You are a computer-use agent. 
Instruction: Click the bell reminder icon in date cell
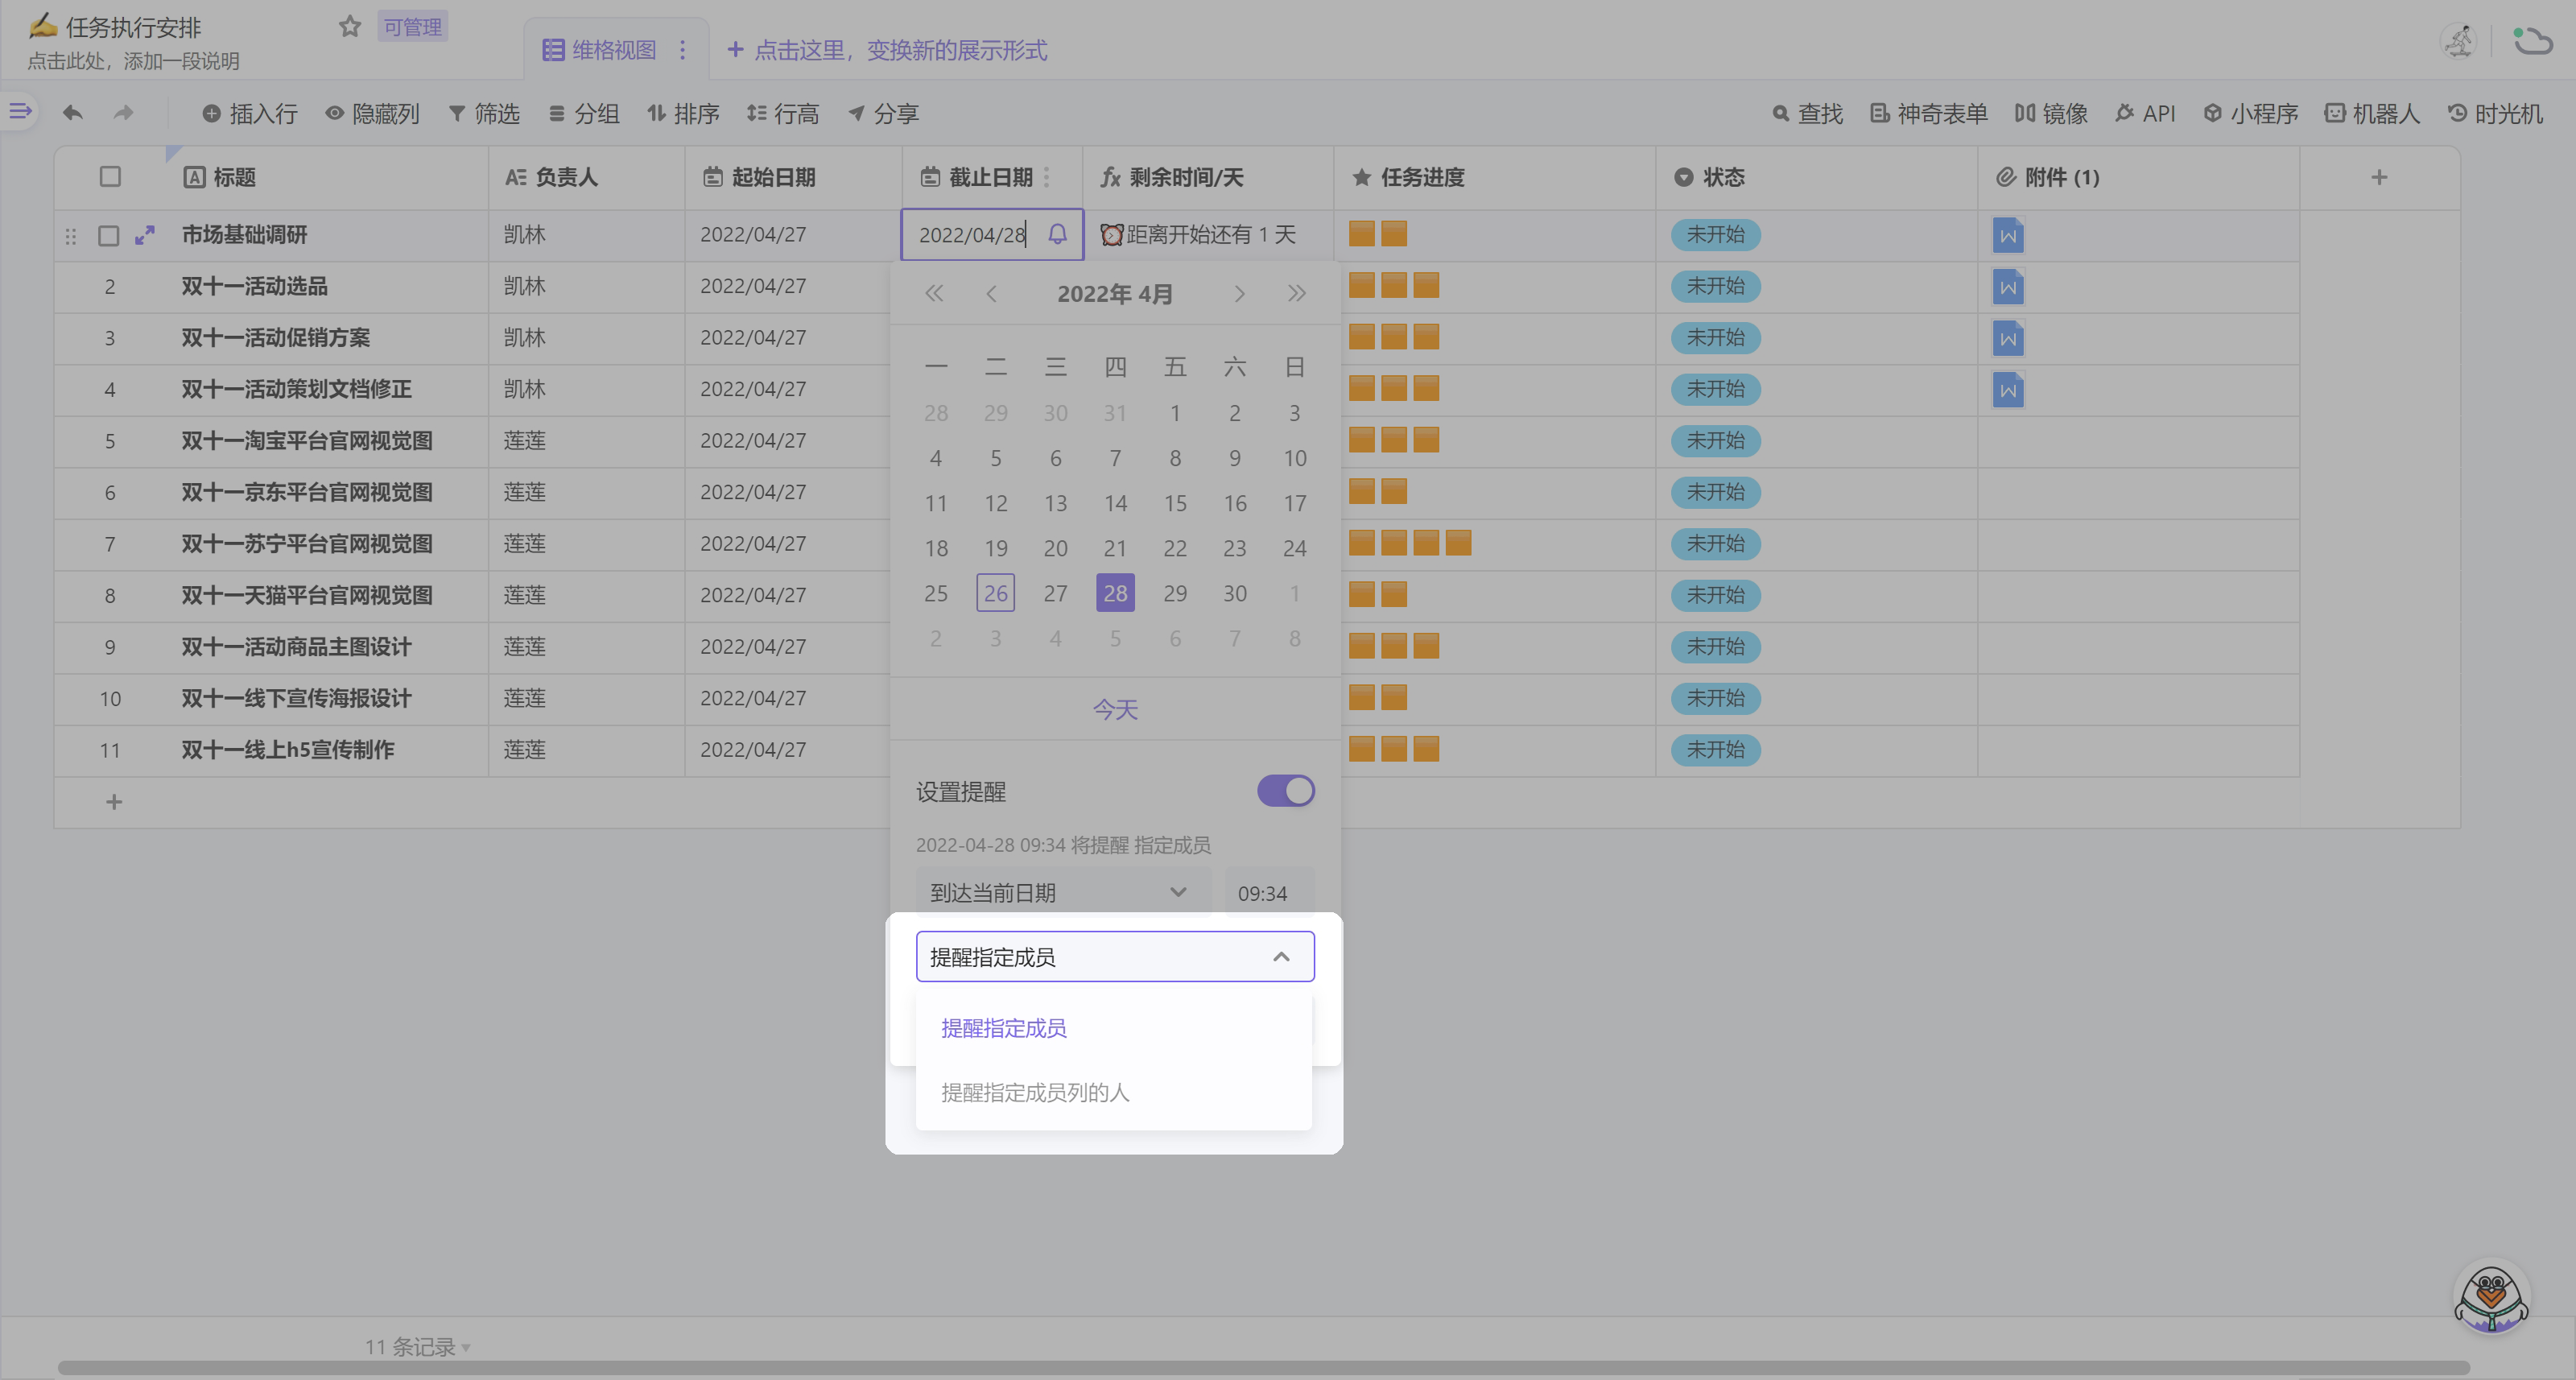1057,234
